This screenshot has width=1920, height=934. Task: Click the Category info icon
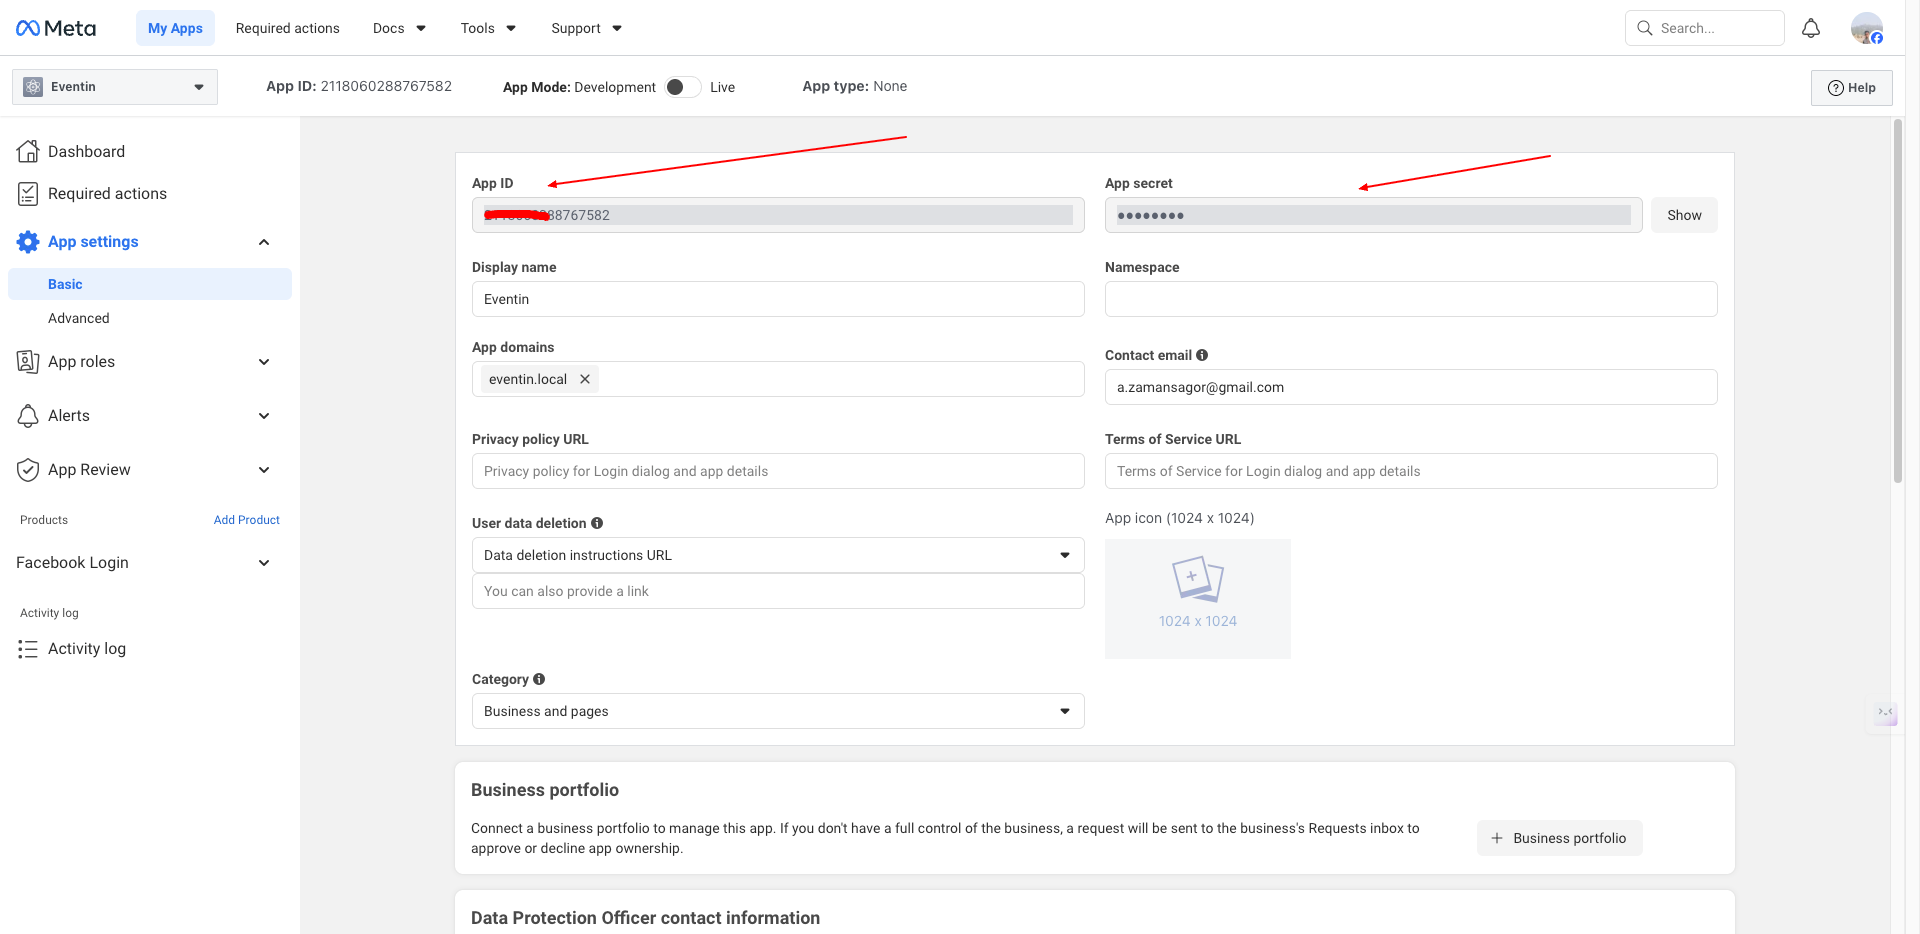point(539,679)
